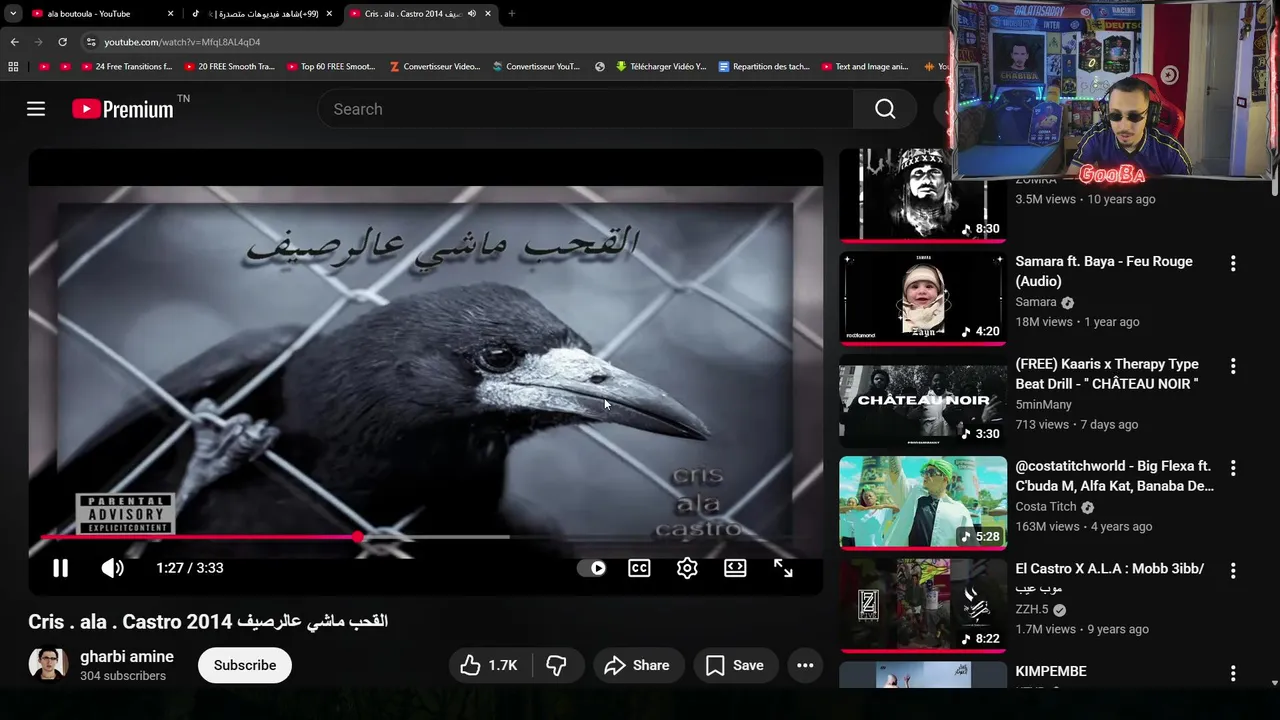Switch to the TikTok browser tab
Screen dimensions: 1280x720
[x=260, y=14]
